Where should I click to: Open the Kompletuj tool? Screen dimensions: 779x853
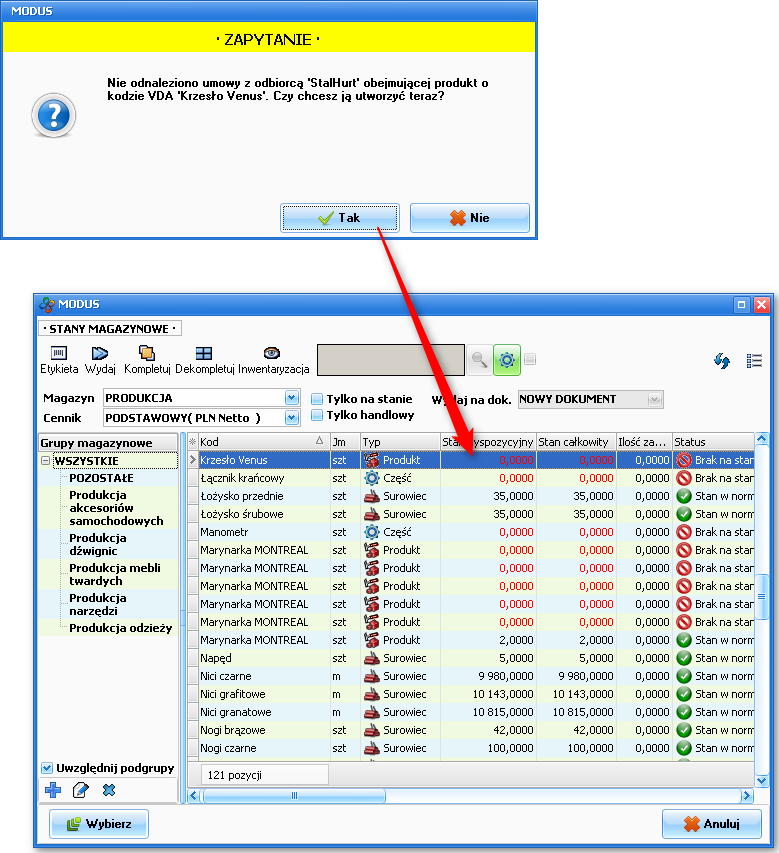(147, 353)
